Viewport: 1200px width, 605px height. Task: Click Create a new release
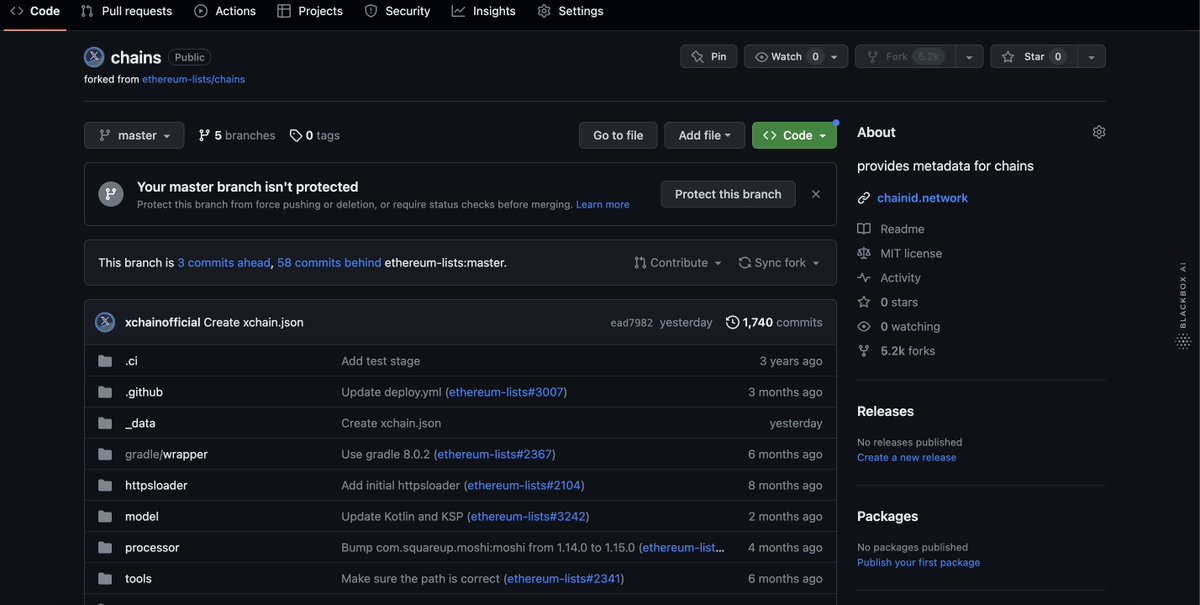point(907,457)
